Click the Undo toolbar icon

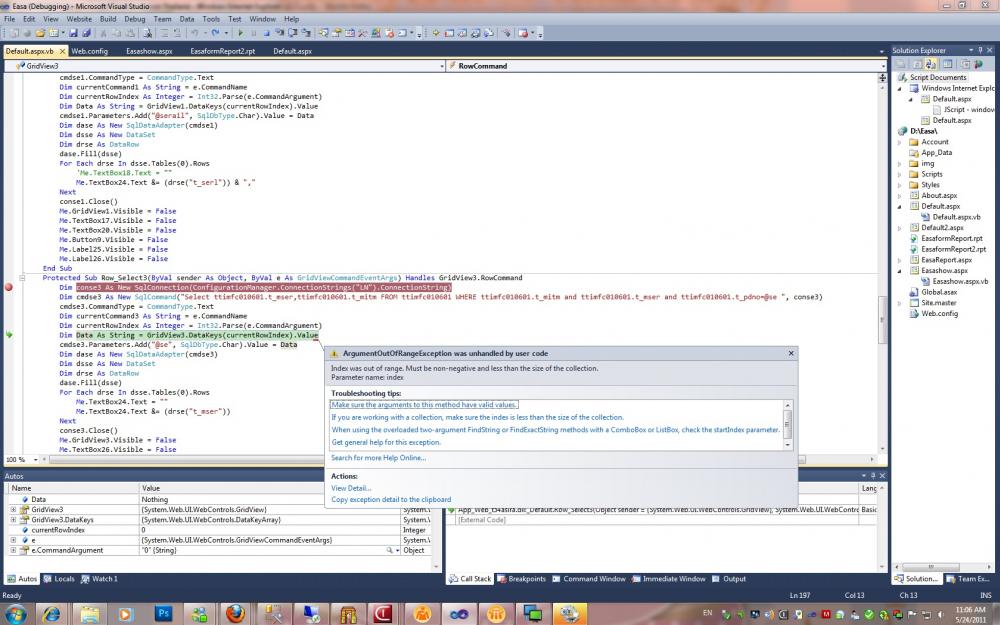pyautogui.click(x=194, y=33)
